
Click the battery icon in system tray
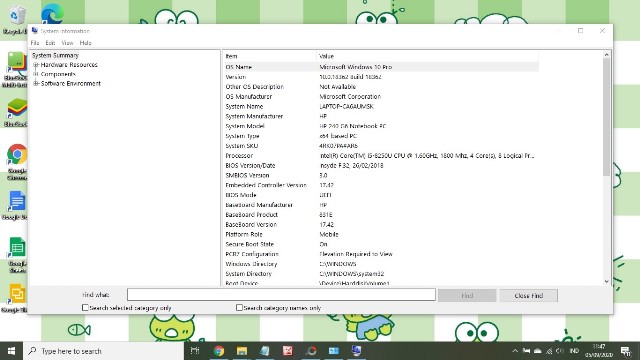tap(527, 351)
